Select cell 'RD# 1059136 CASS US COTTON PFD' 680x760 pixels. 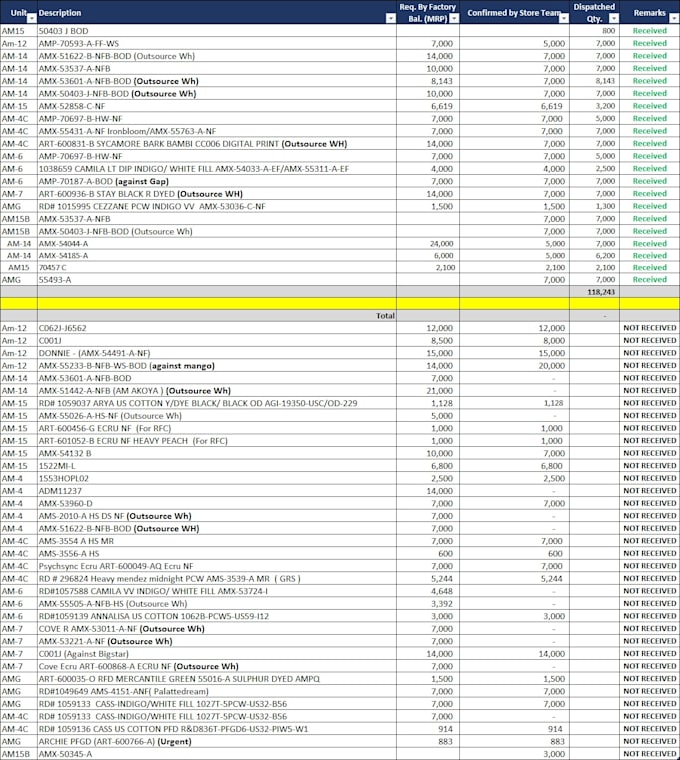pos(217,729)
